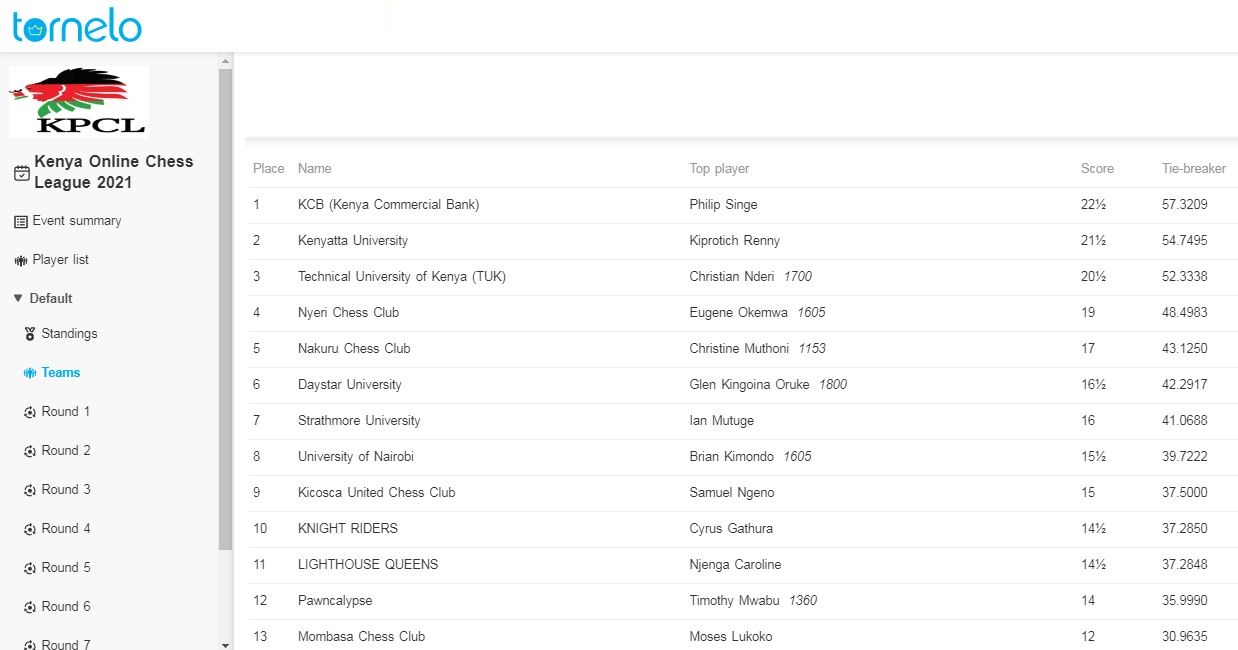Viewport: 1238px width, 650px height.
Task: Click the calendar icon beside the league title
Action: pyautogui.click(x=21, y=173)
